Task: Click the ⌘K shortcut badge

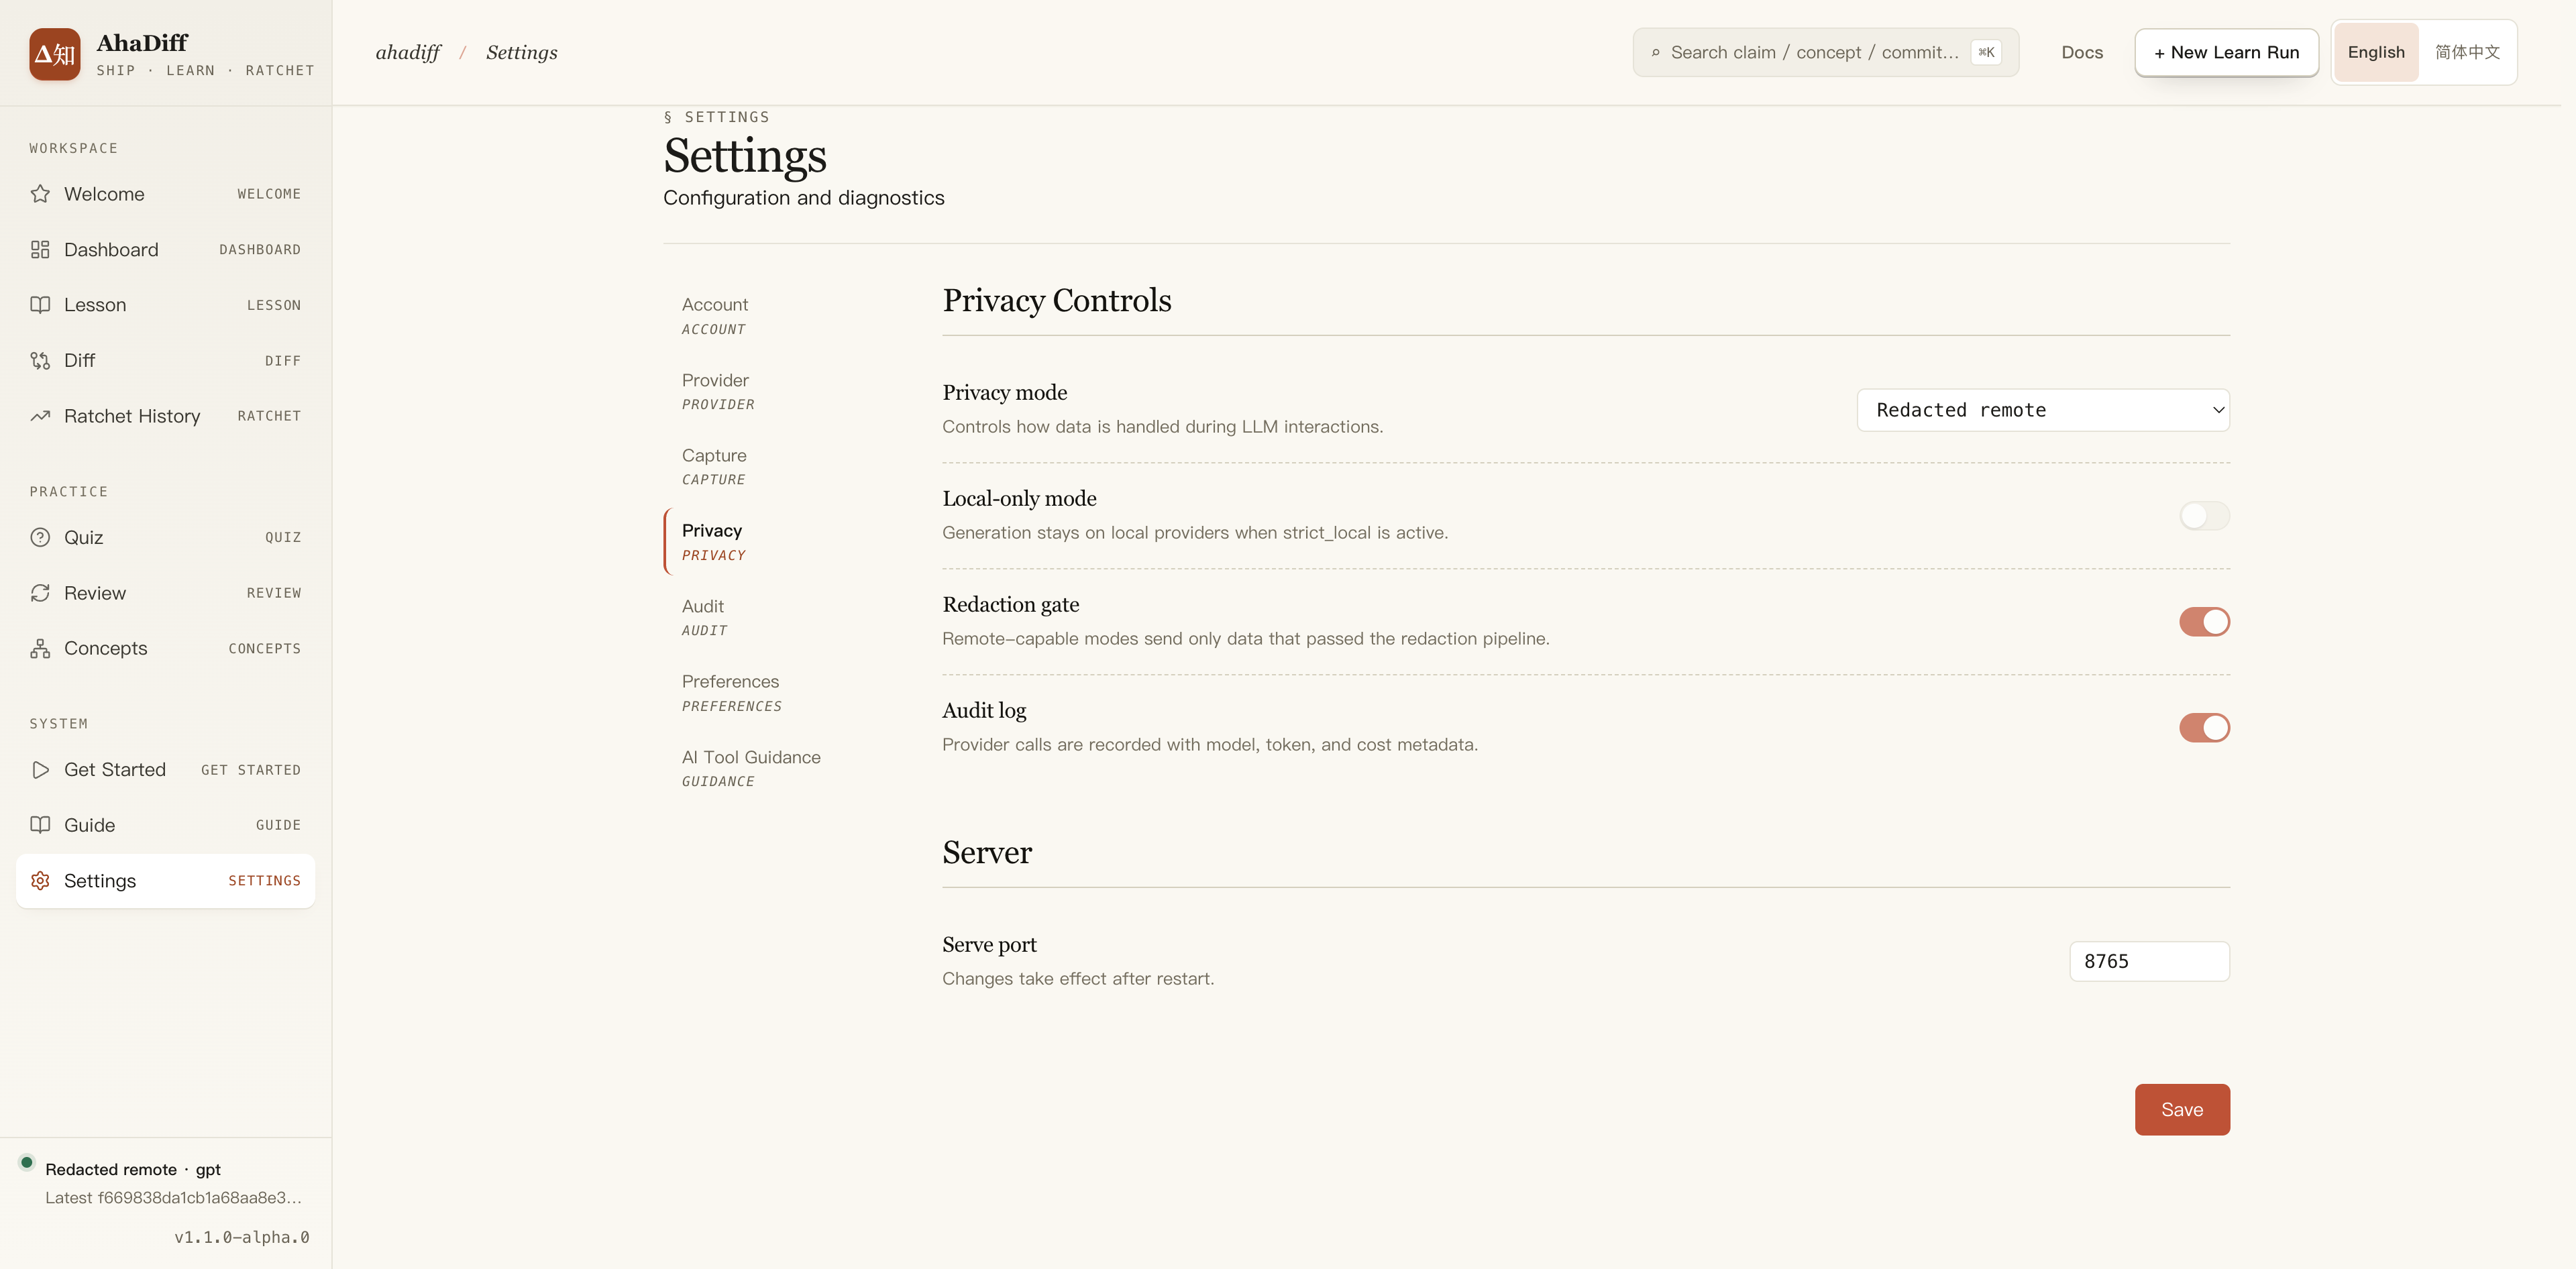Action: [x=1986, y=53]
